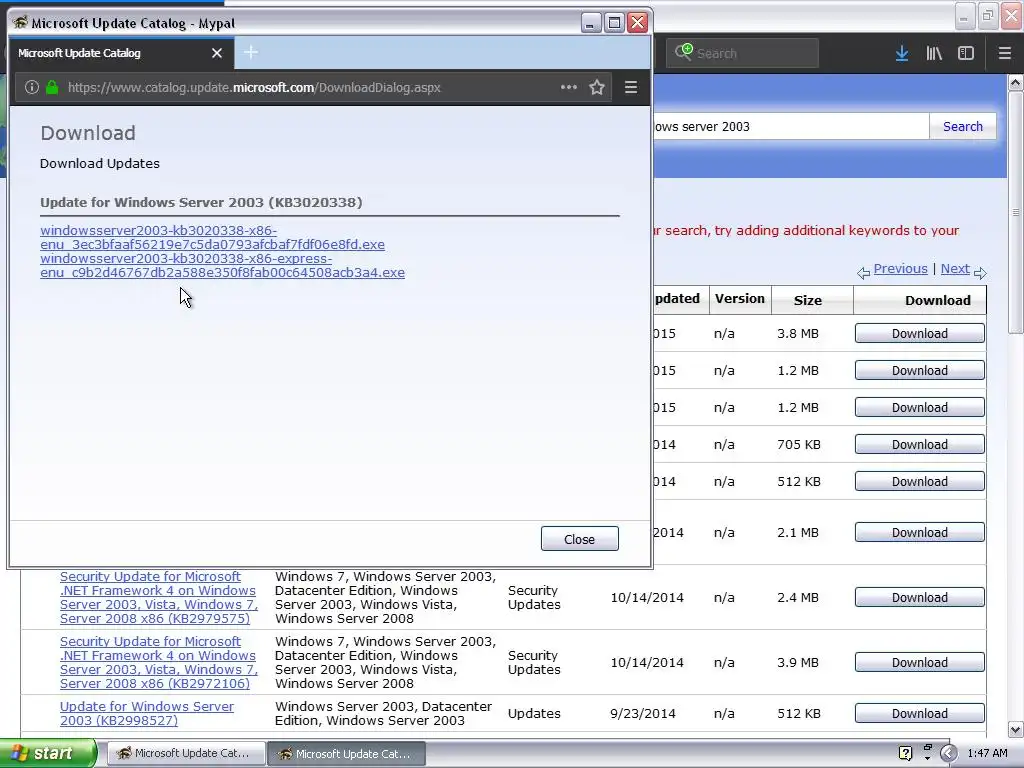
Task: Download the KB2998527 update row
Action: pyautogui.click(x=920, y=713)
